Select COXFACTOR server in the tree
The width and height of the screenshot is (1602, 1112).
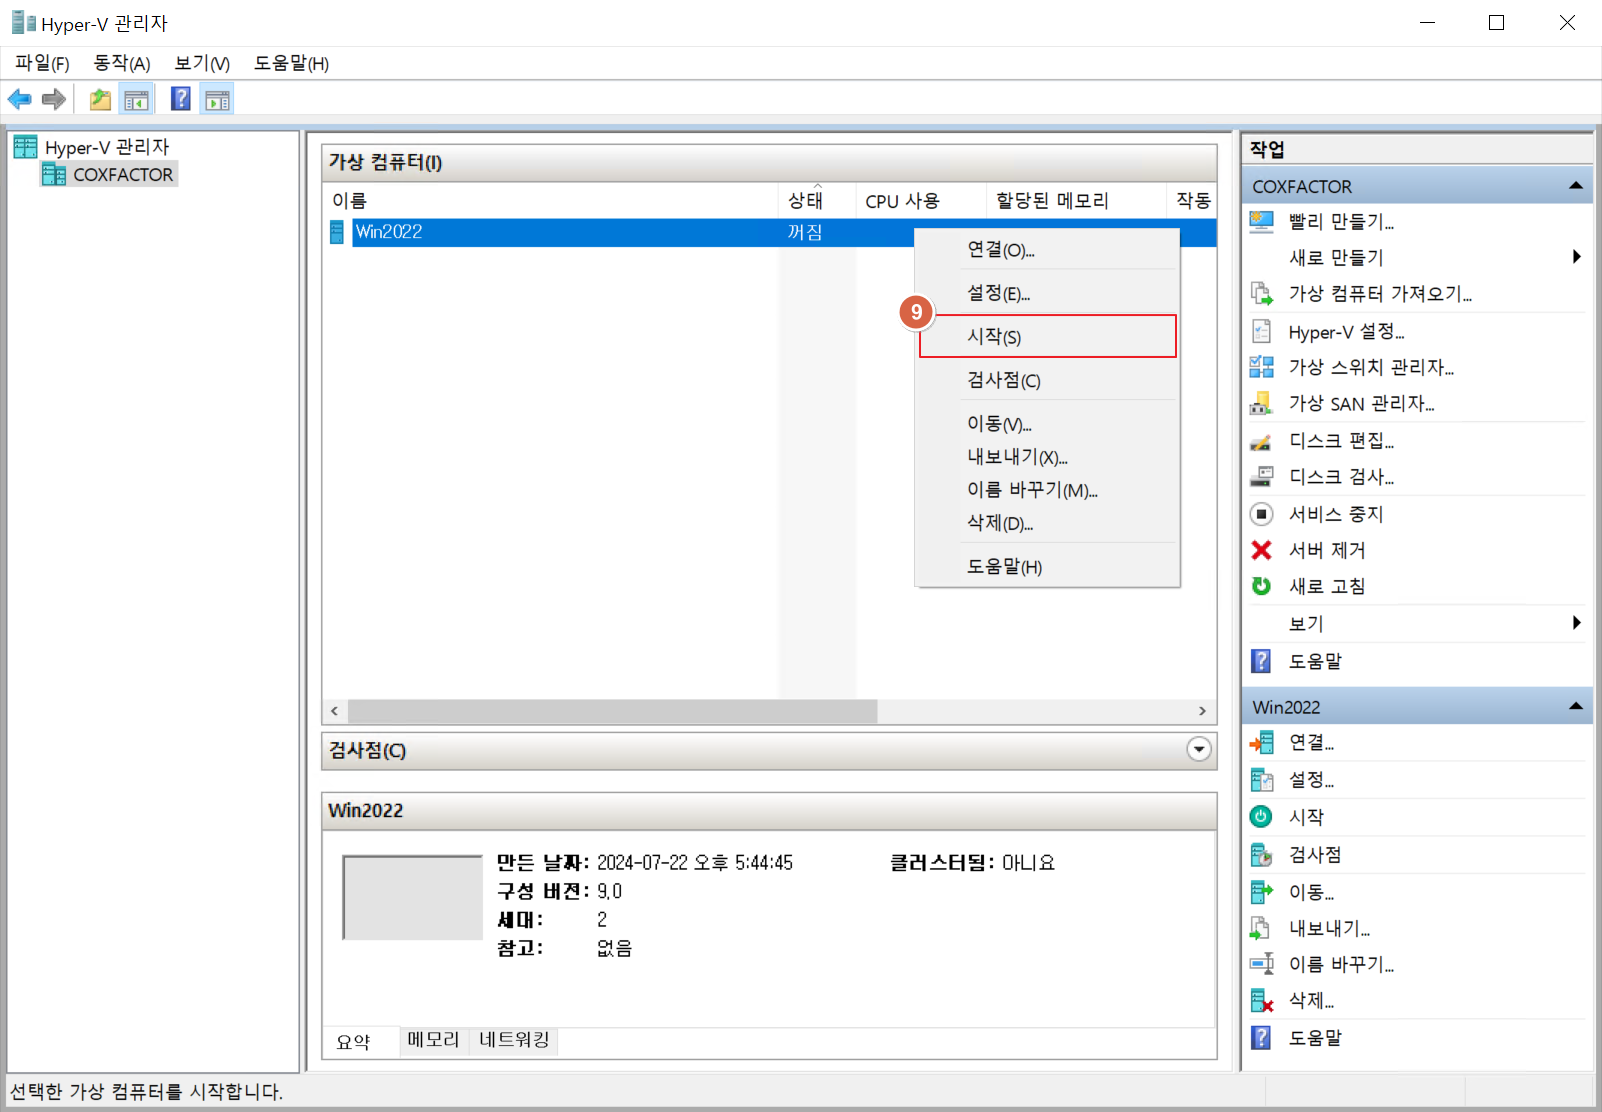(x=109, y=175)
